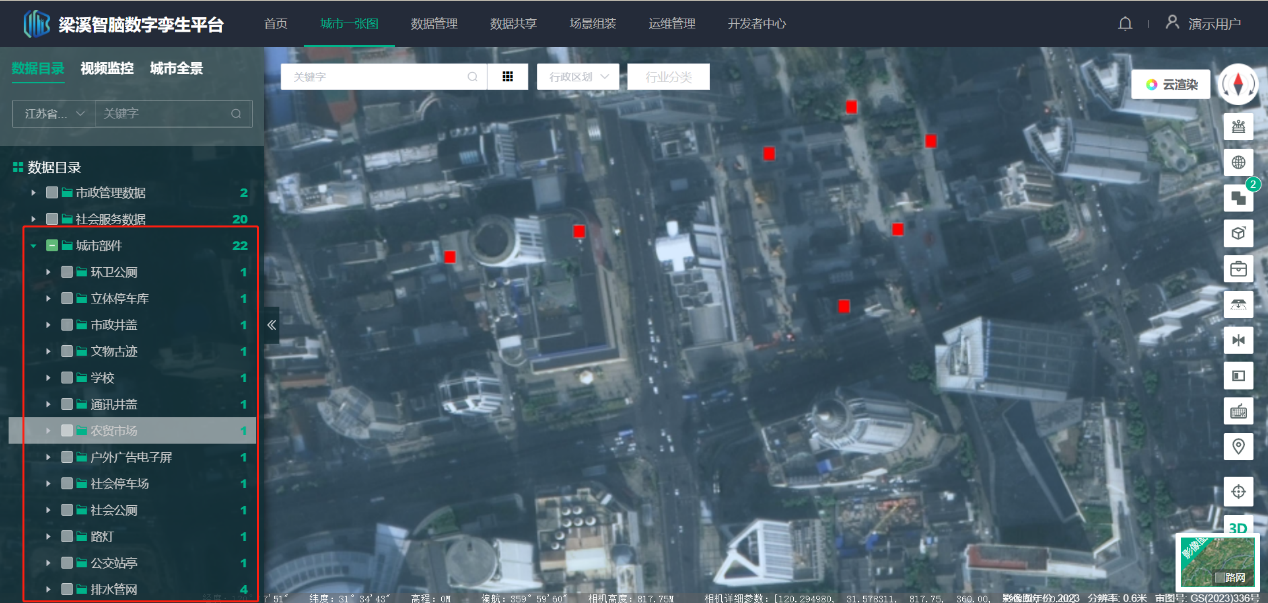Expand the 户外广告电子屏 node
Image resolution: width=1268 pixels, height=603 pixels.
(48, 458)
